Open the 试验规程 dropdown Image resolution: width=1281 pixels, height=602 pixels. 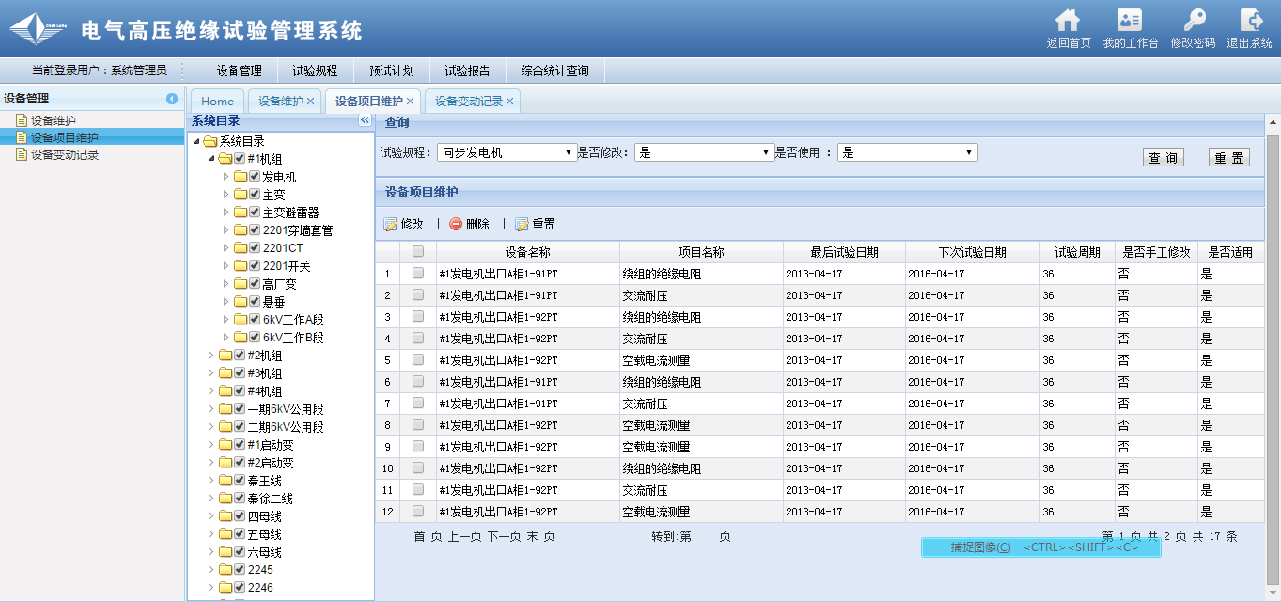507,152
